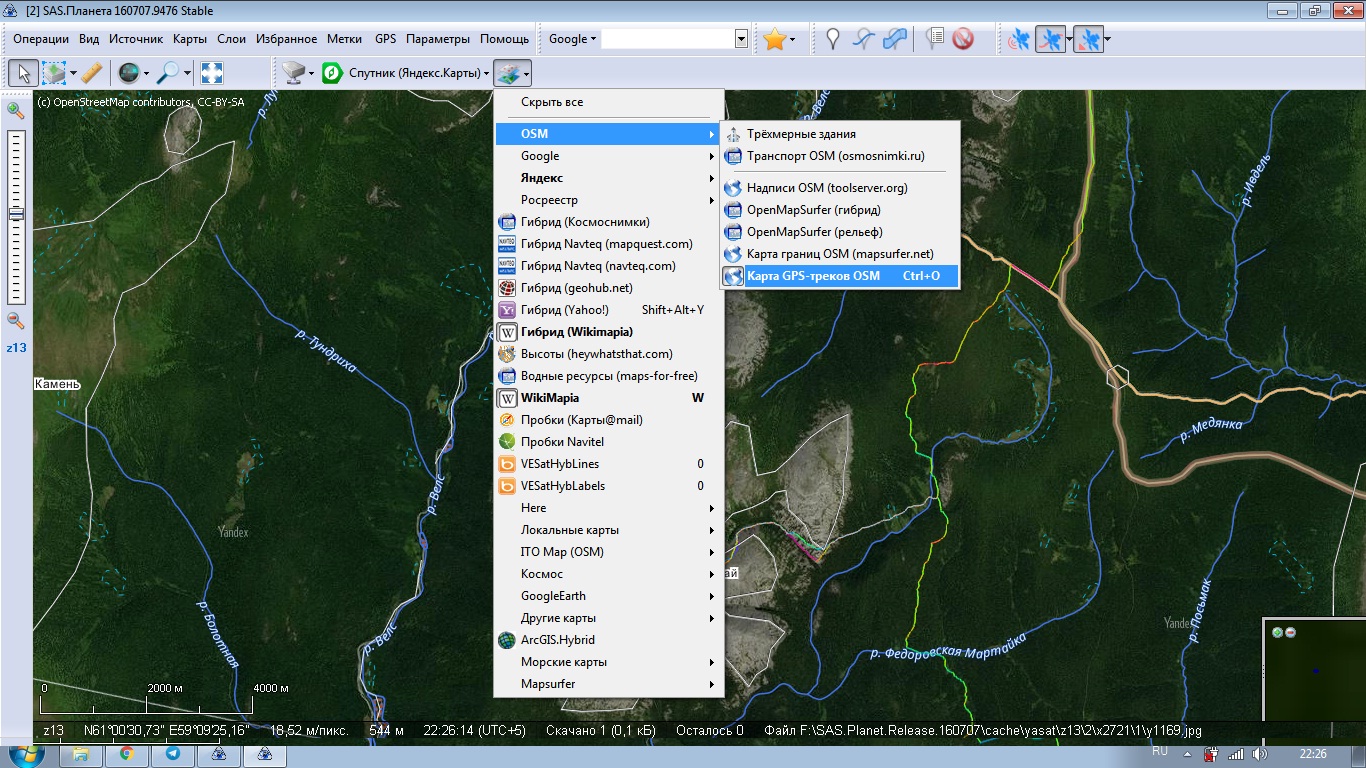Toggle Карта GPS-треков OSM layer
Screen dimensions: 1366x768
pos(840,276)
